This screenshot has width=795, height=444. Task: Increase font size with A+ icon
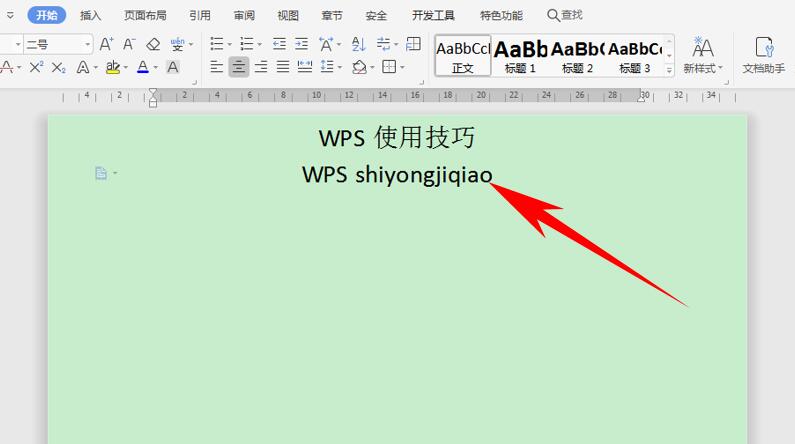(106, 44)
